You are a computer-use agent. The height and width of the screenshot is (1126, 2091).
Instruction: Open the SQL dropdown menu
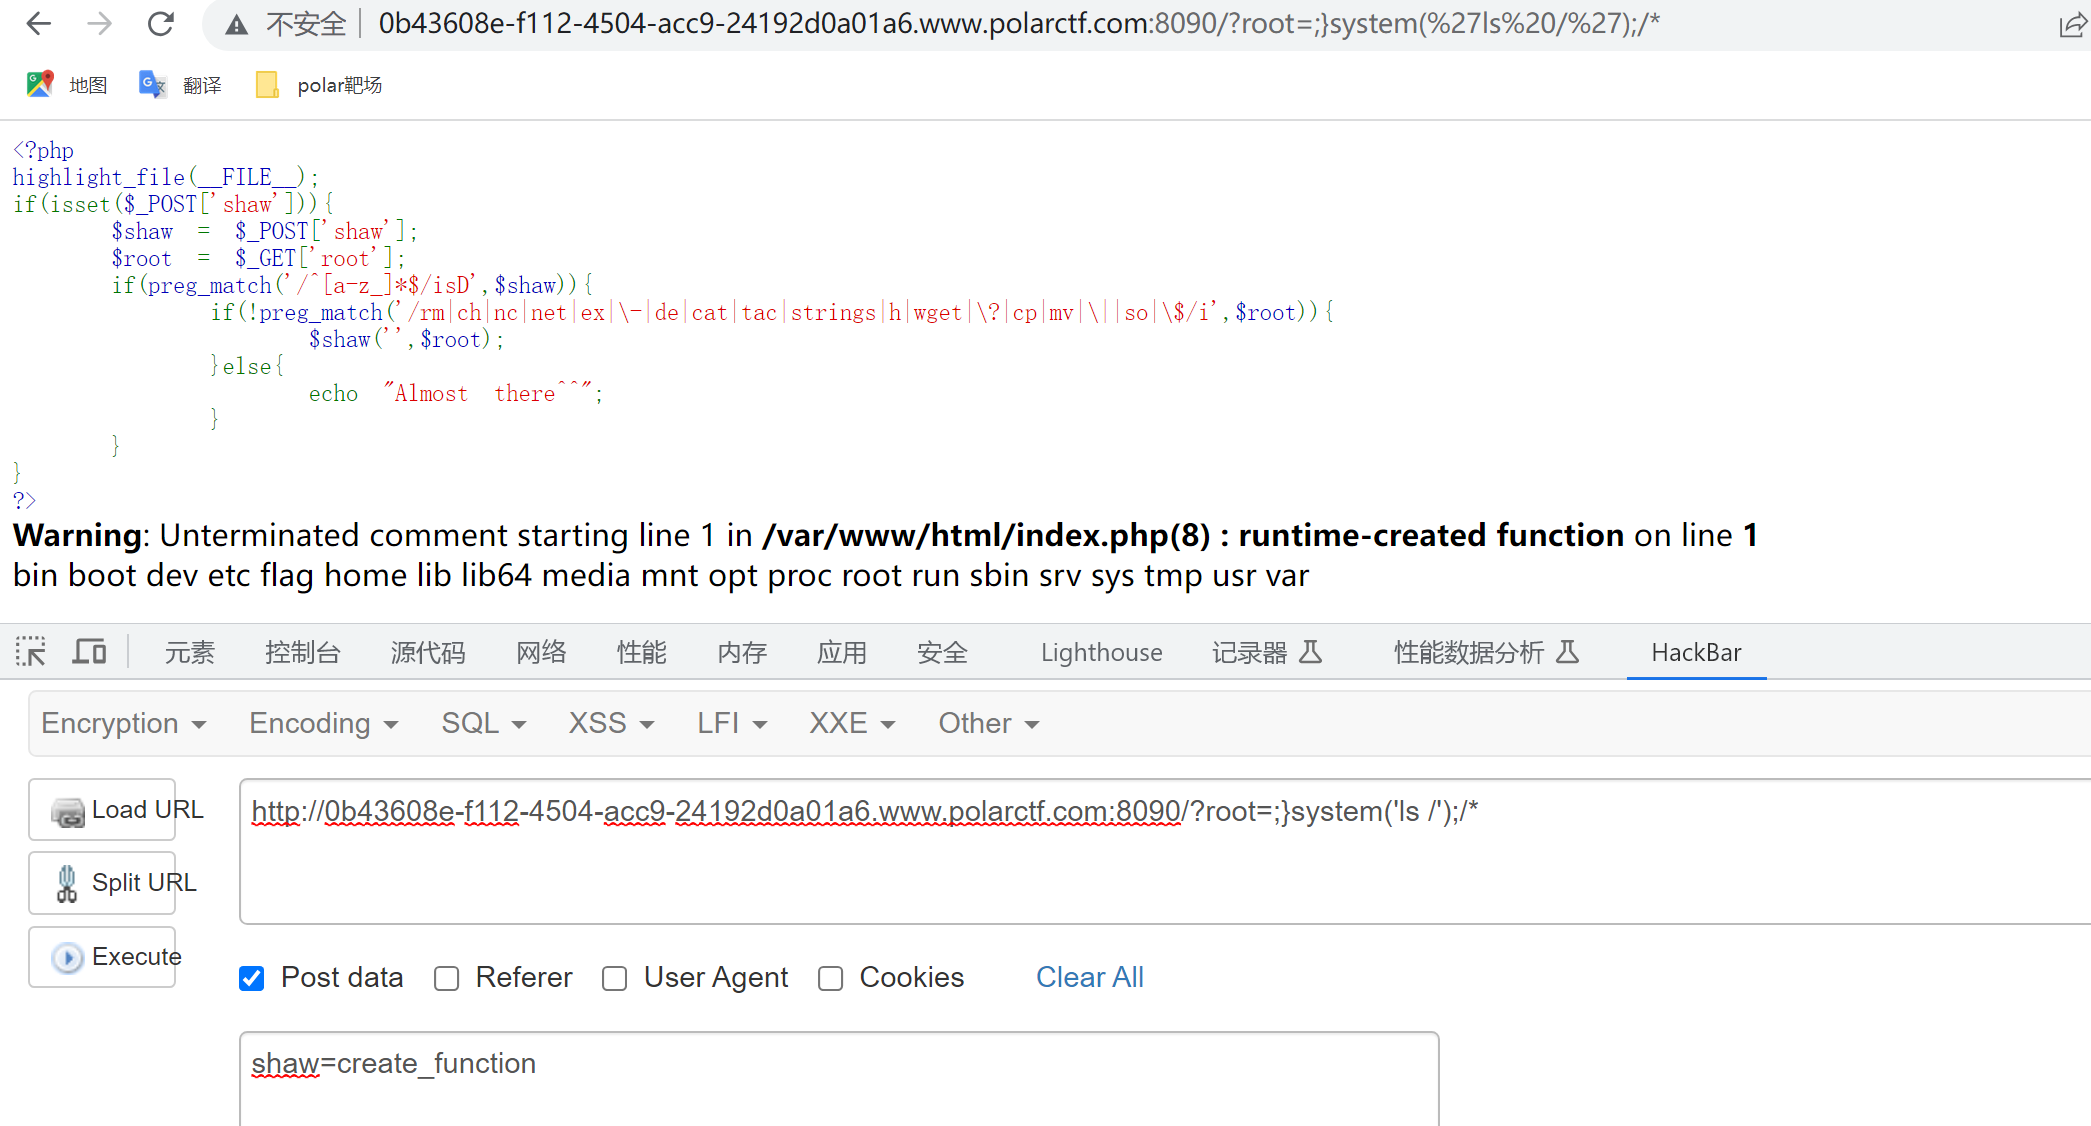point(483,723)
